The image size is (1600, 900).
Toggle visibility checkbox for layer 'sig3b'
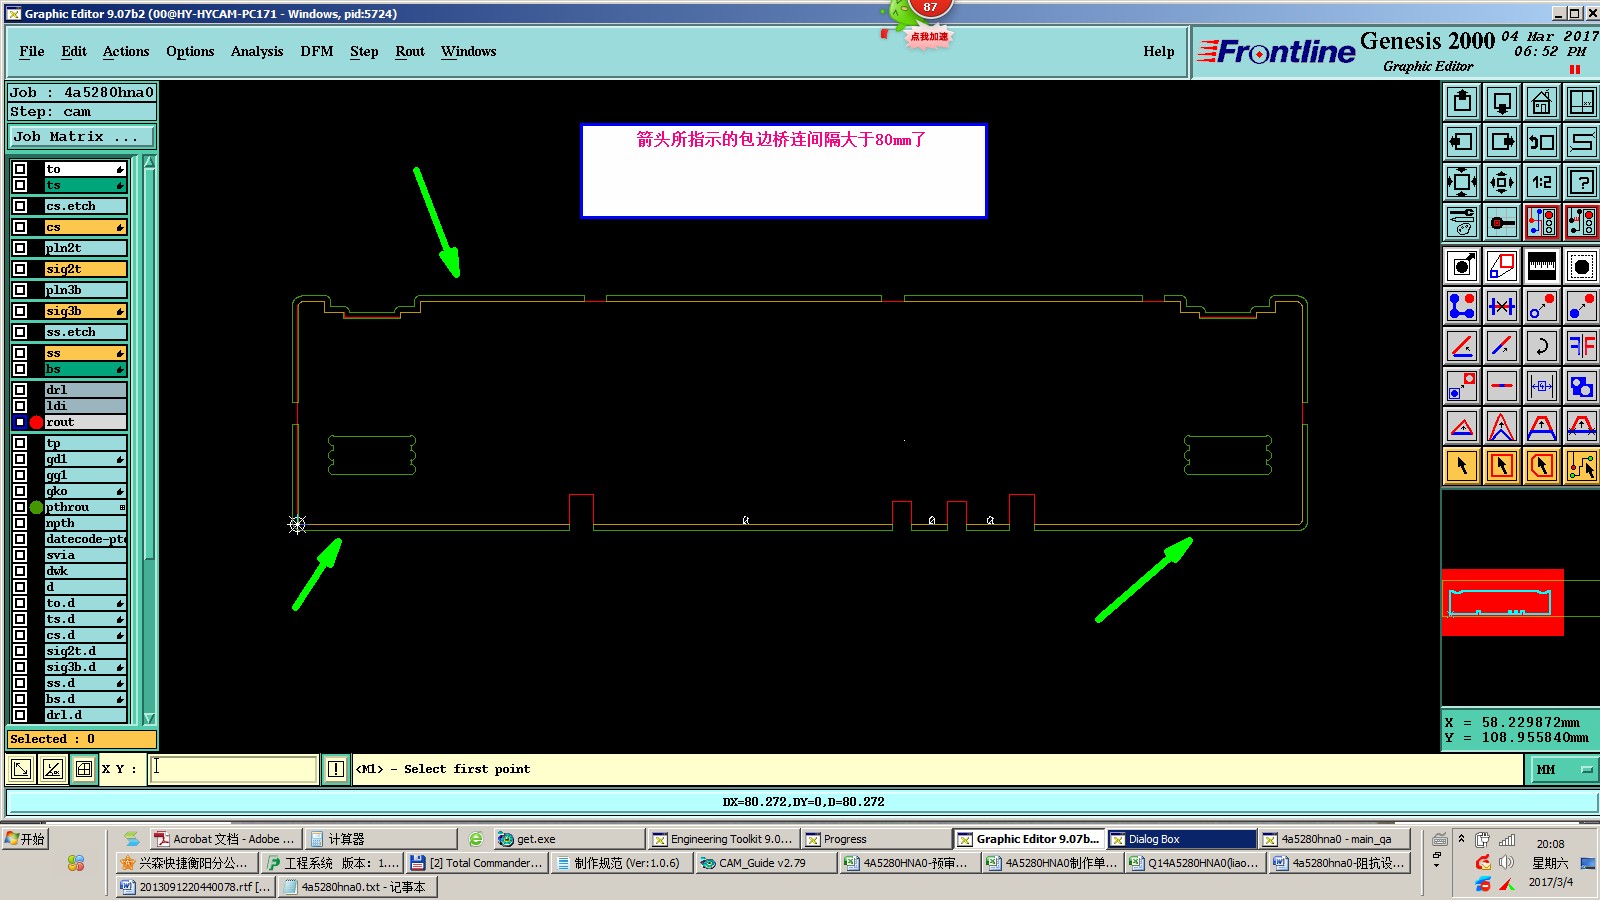tap(20, 311)
